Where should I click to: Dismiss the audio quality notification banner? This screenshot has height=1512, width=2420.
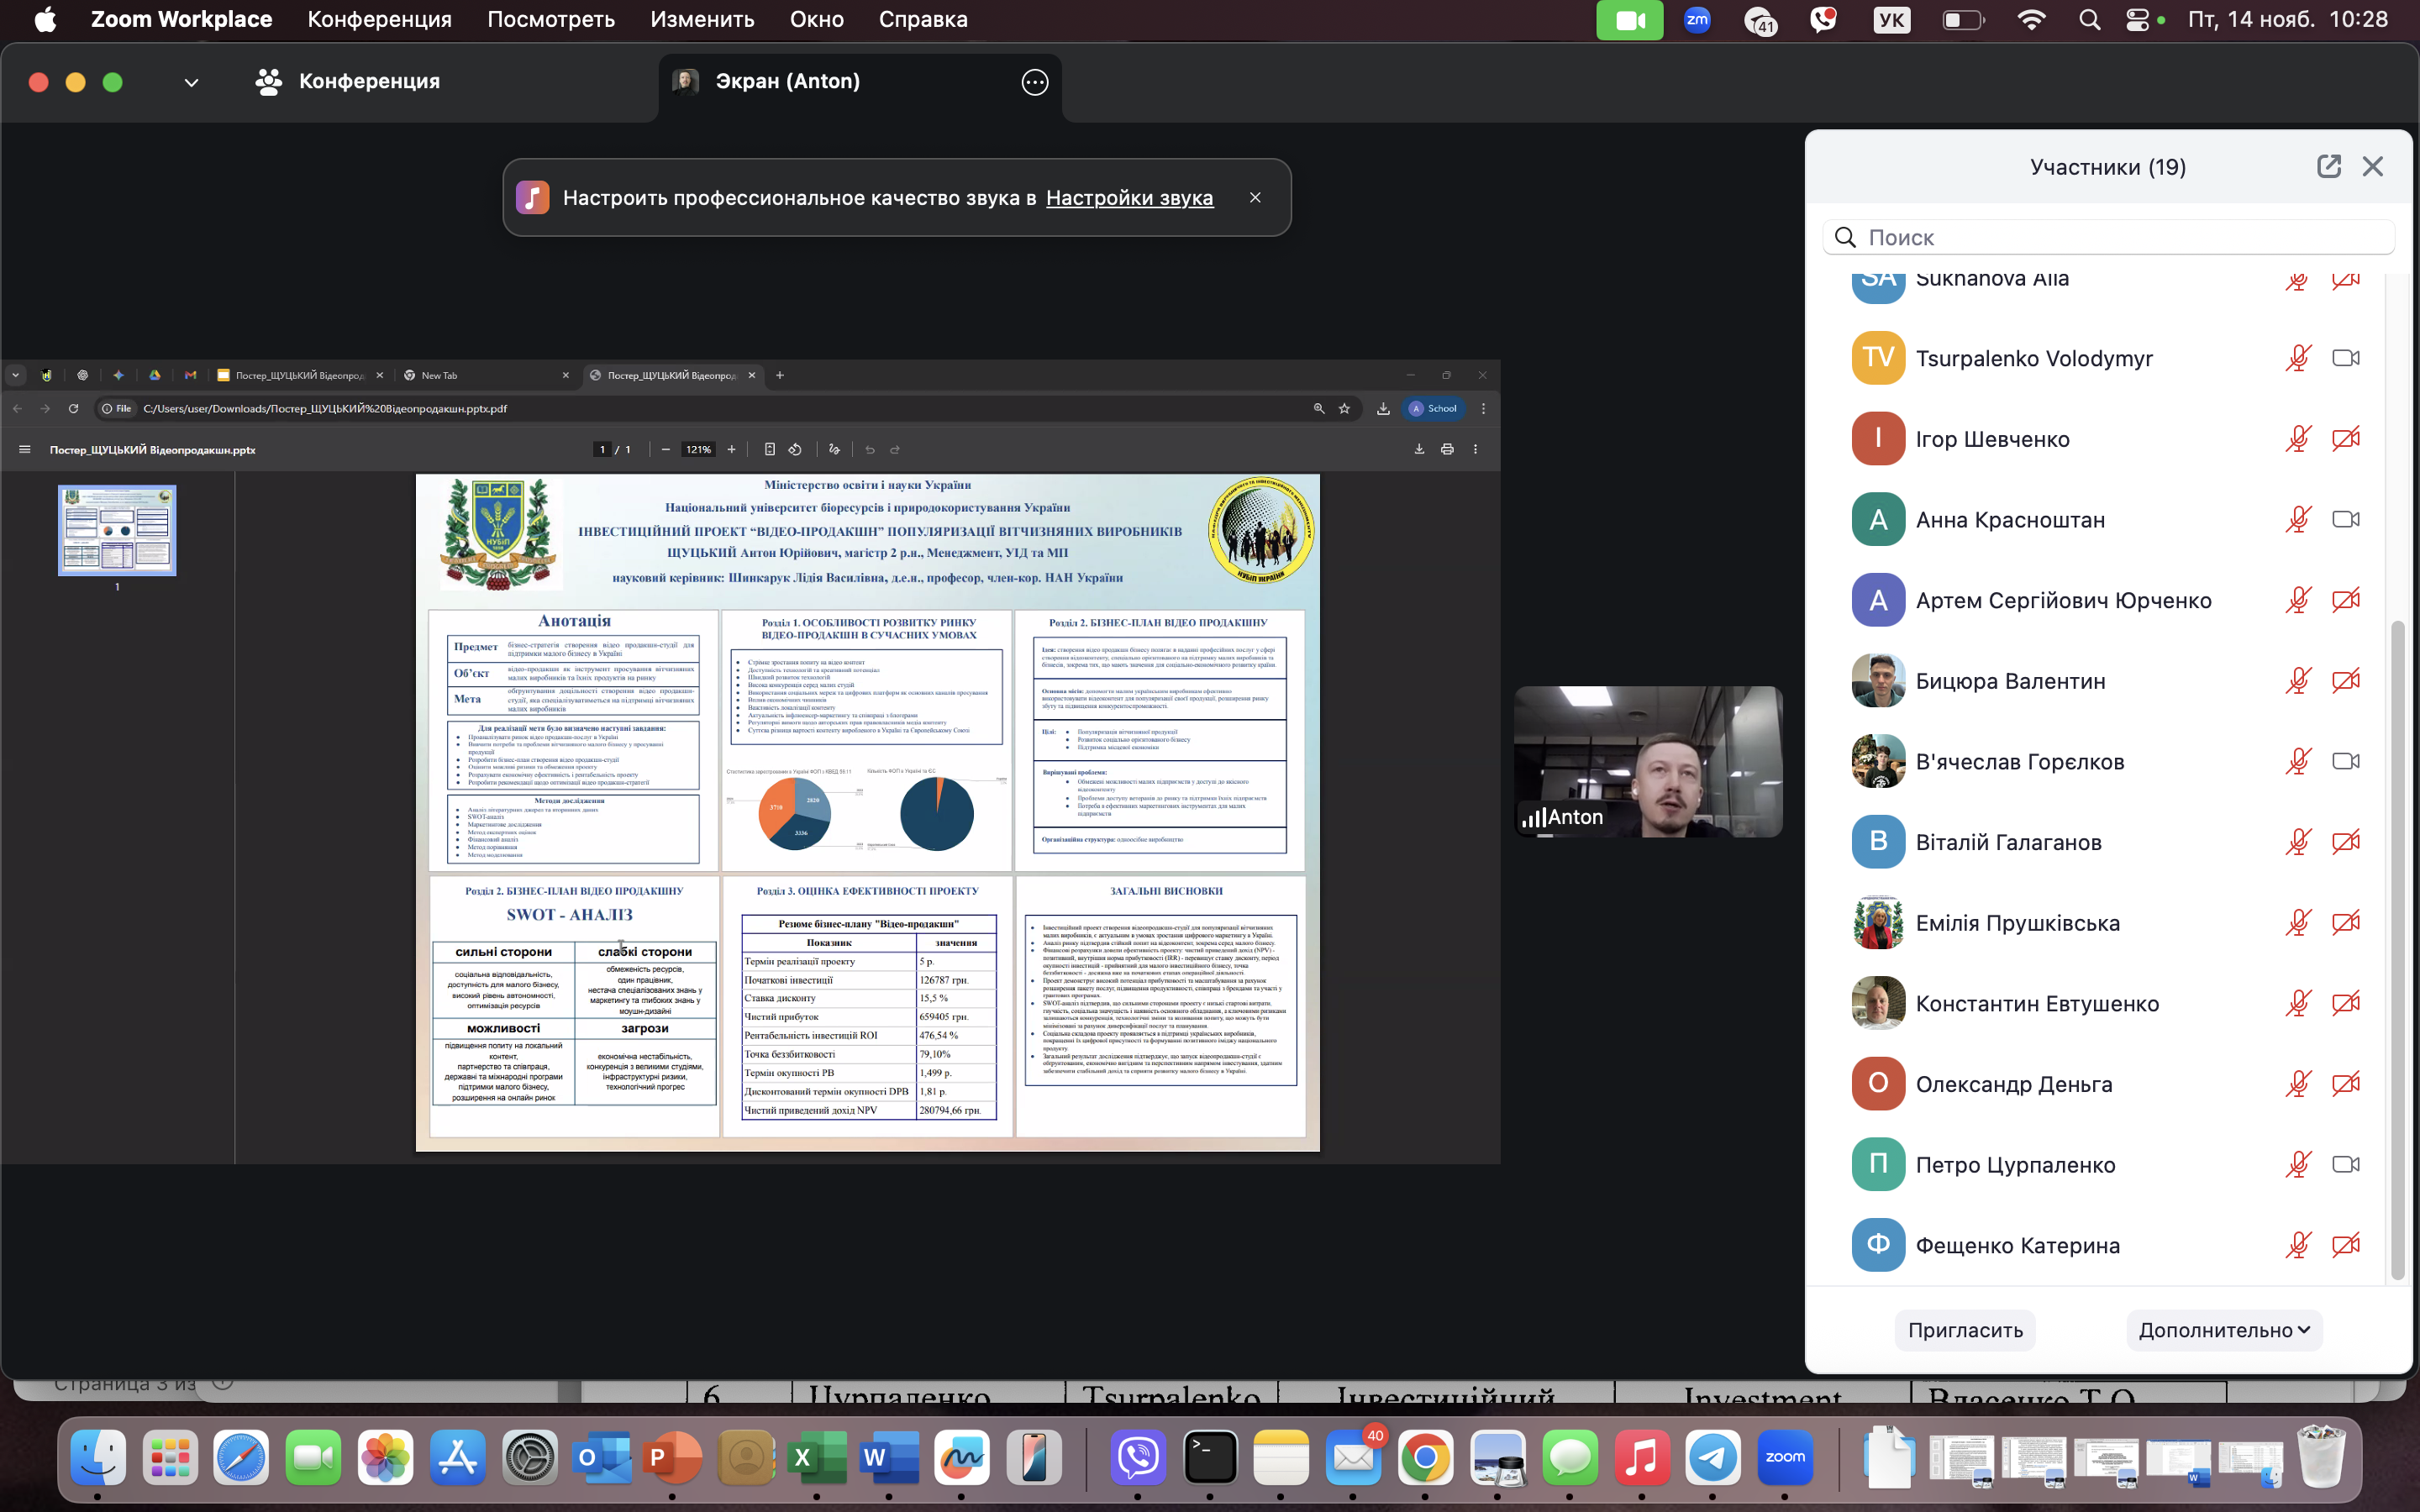tap(1255, 197)
